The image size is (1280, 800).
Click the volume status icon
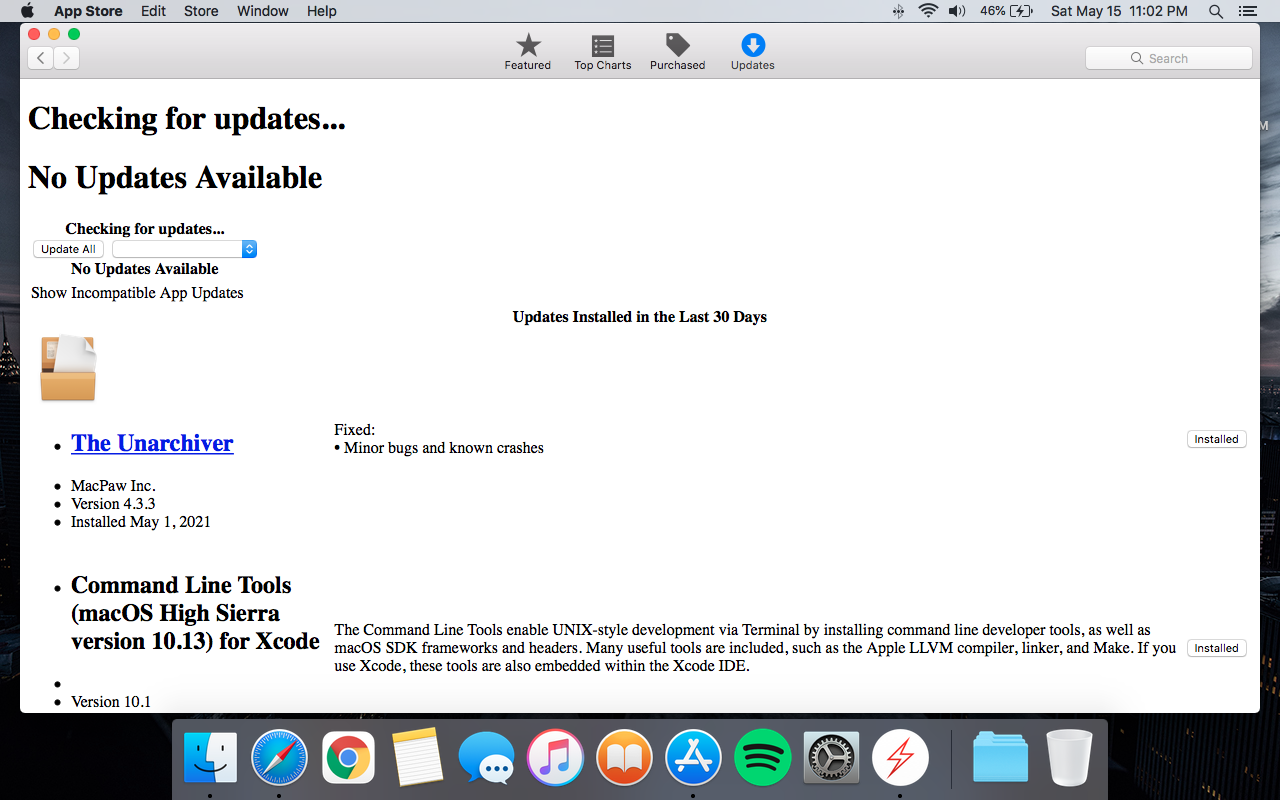(x=957, y=11)
